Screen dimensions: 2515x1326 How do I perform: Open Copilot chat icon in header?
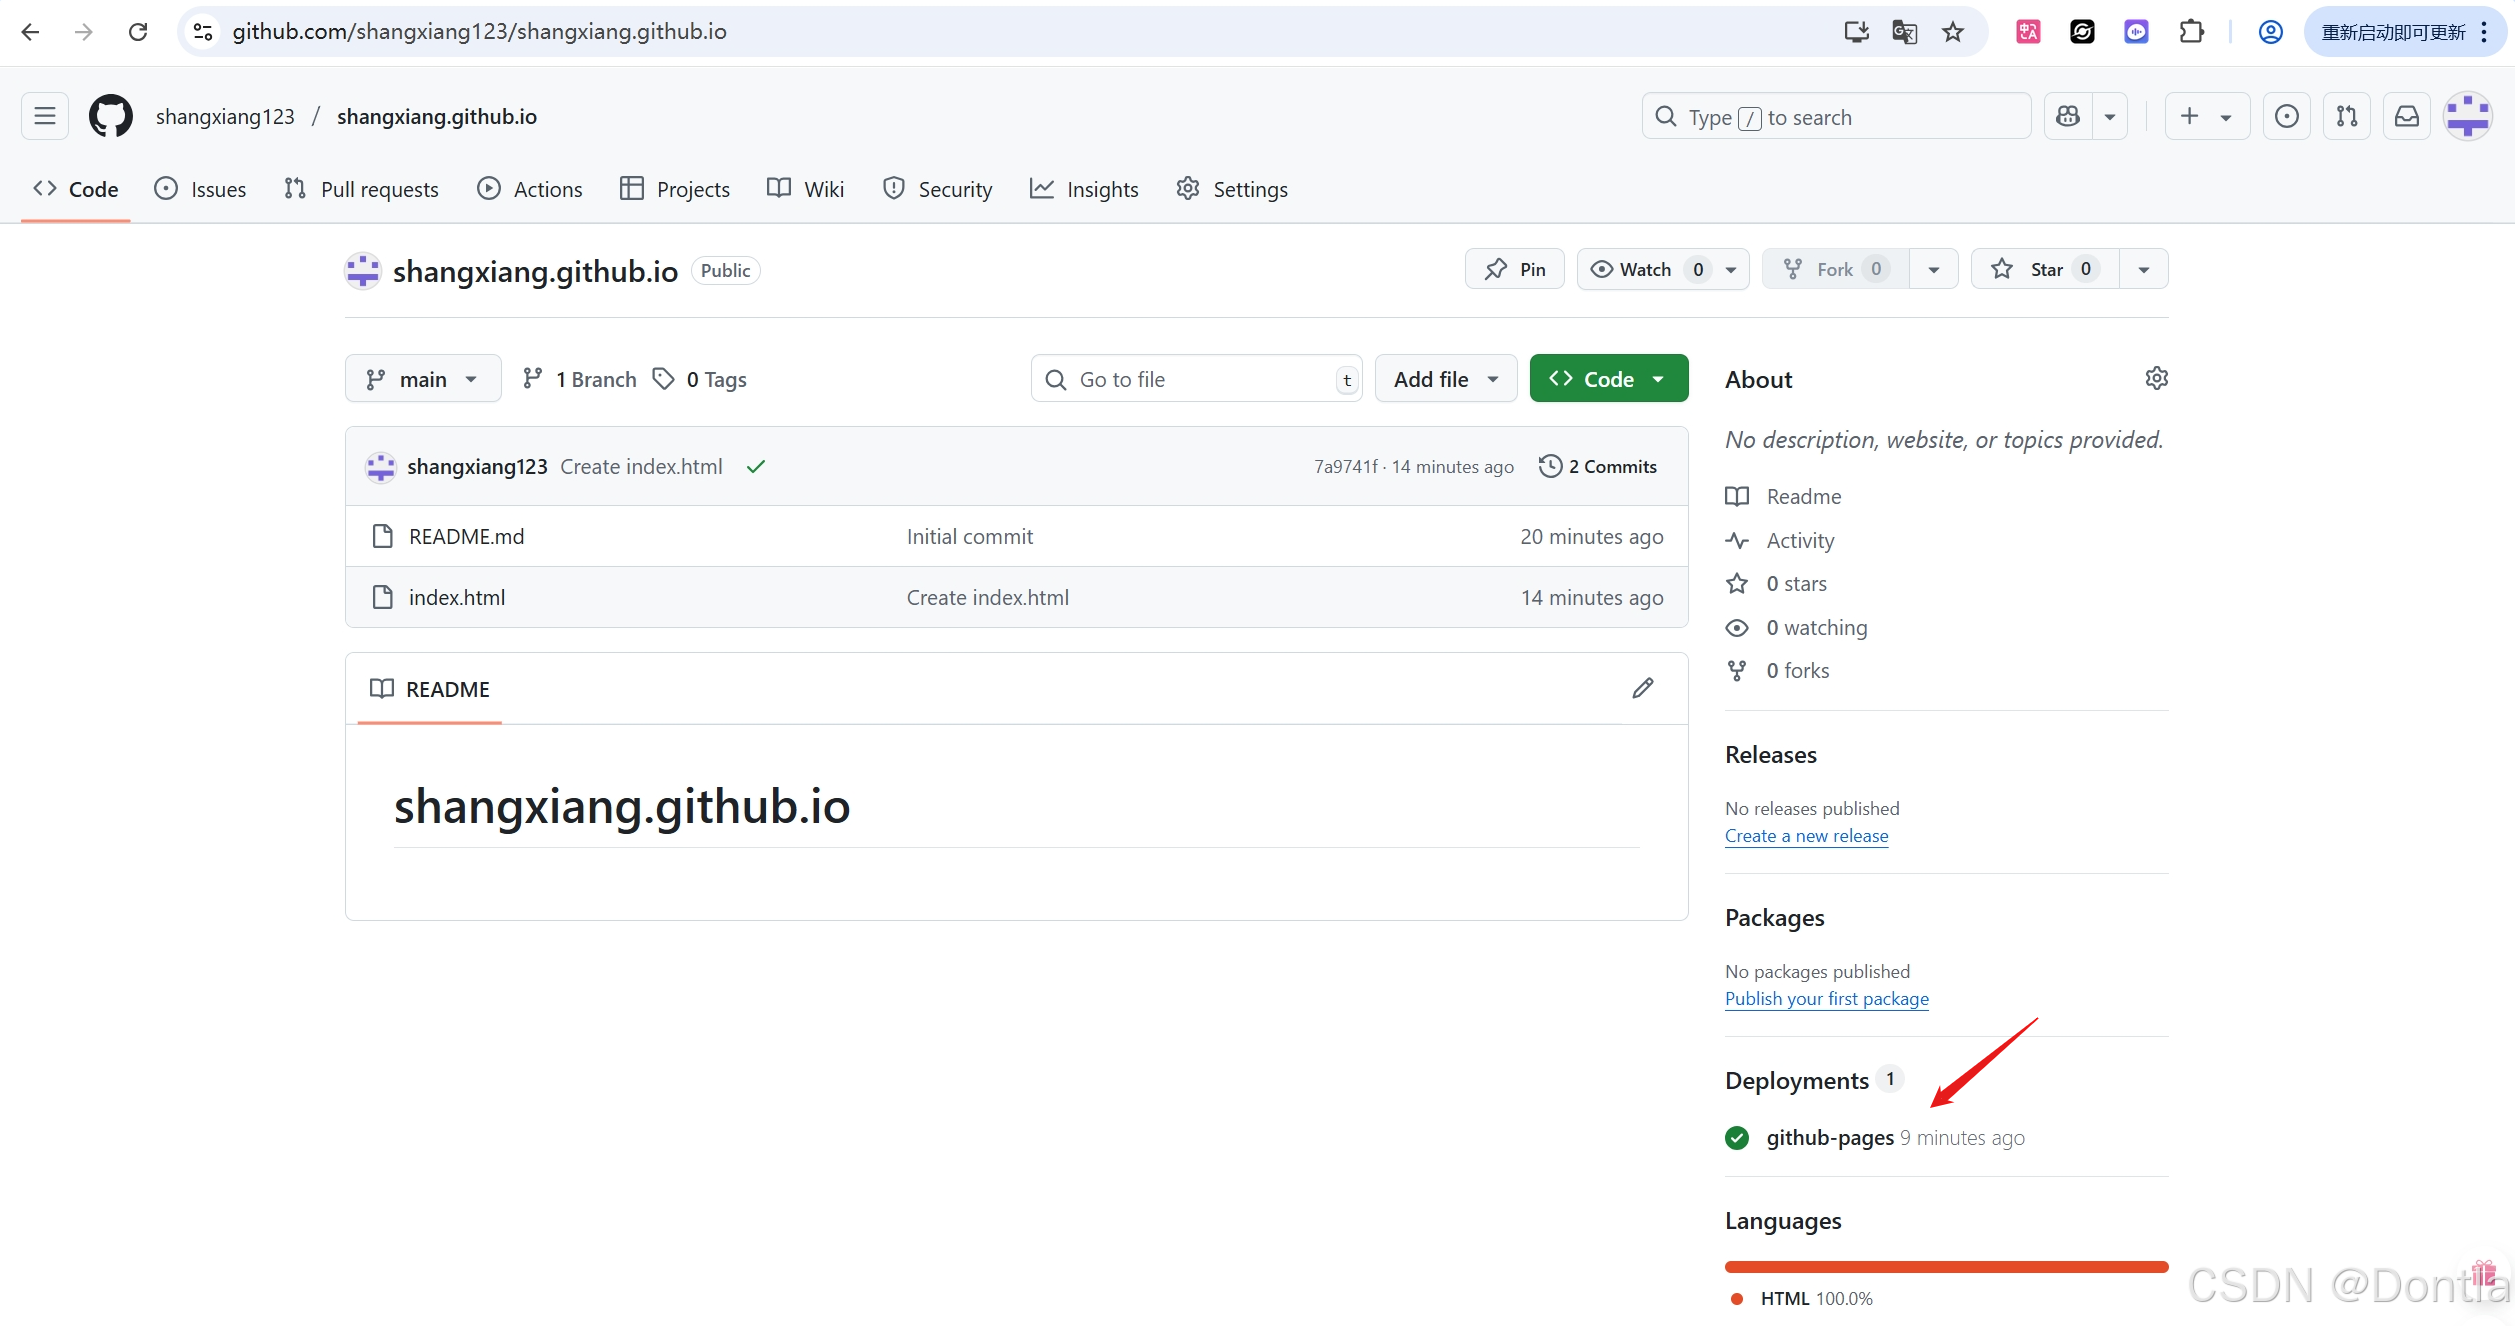2068,117
